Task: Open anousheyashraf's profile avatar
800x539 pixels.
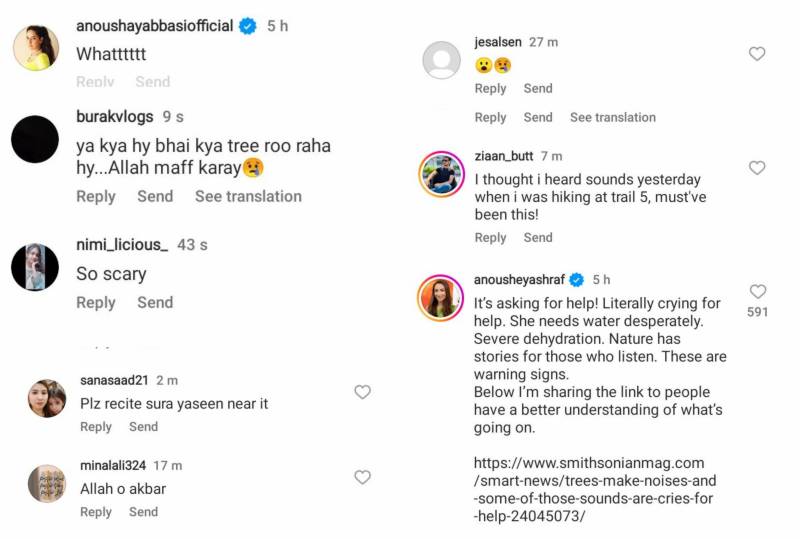Action: click(441, 297)
